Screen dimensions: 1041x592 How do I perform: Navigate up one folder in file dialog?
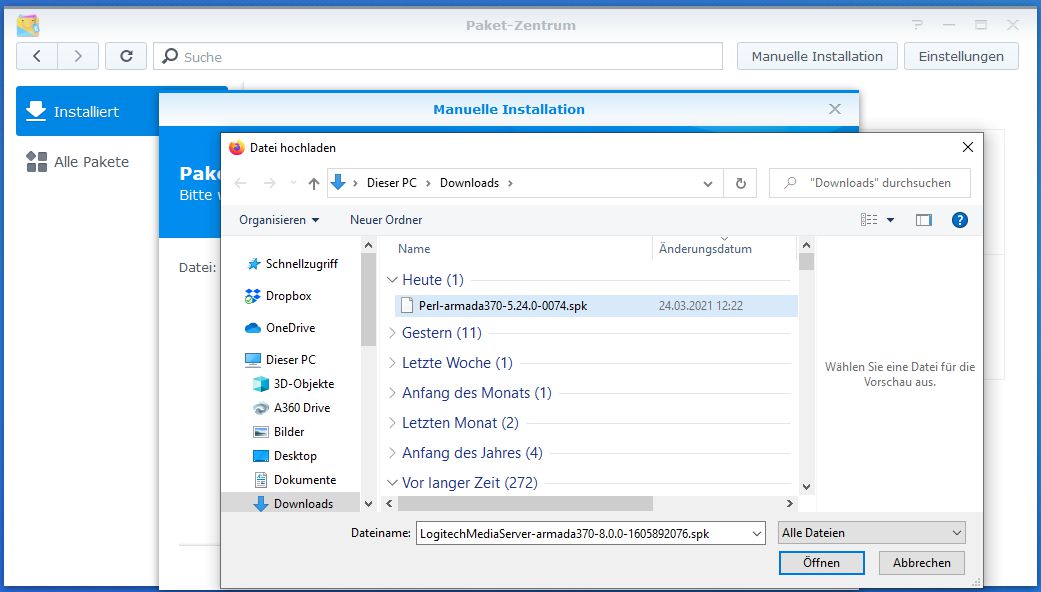[x=313, y=183]
